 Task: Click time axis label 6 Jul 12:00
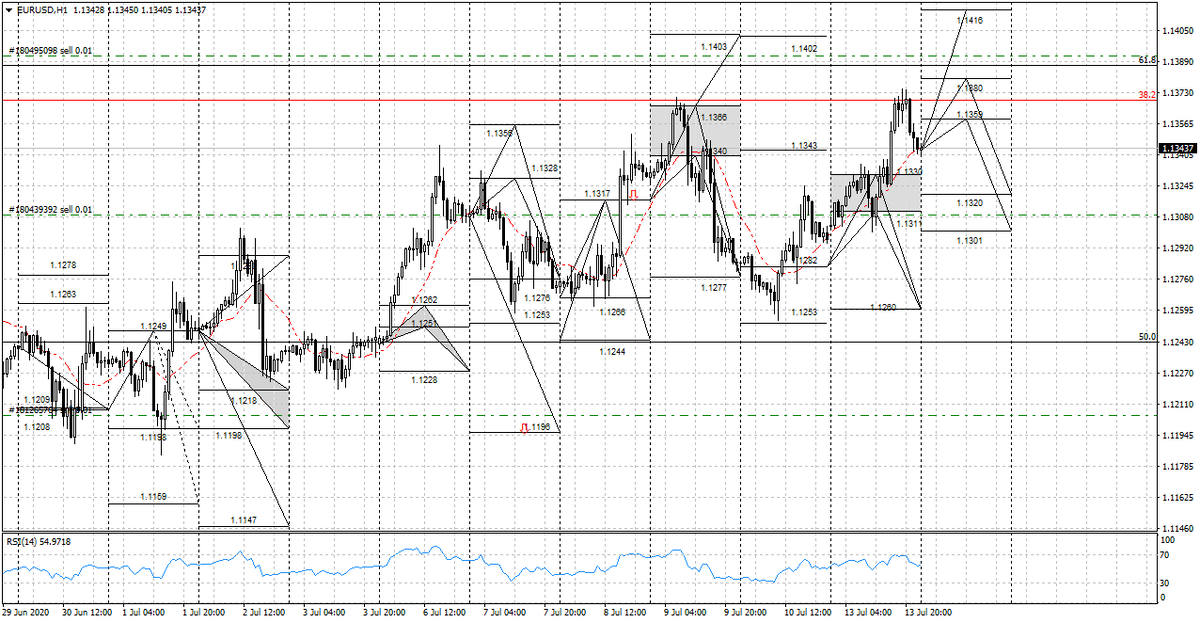pos(444,611)
